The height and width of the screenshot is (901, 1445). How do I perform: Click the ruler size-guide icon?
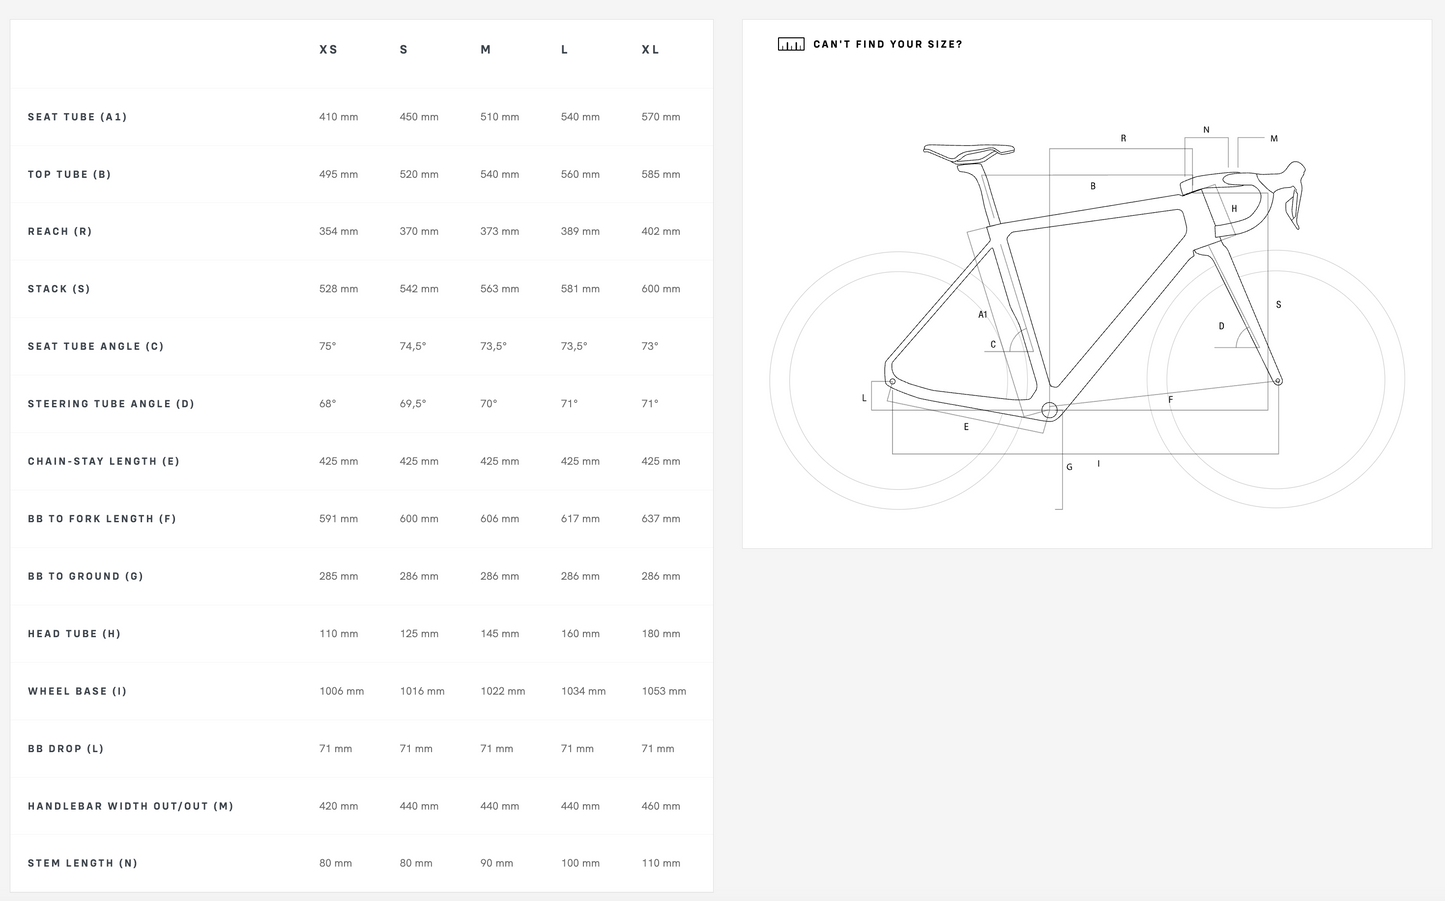pyautogui.click(x=791, y=45)
